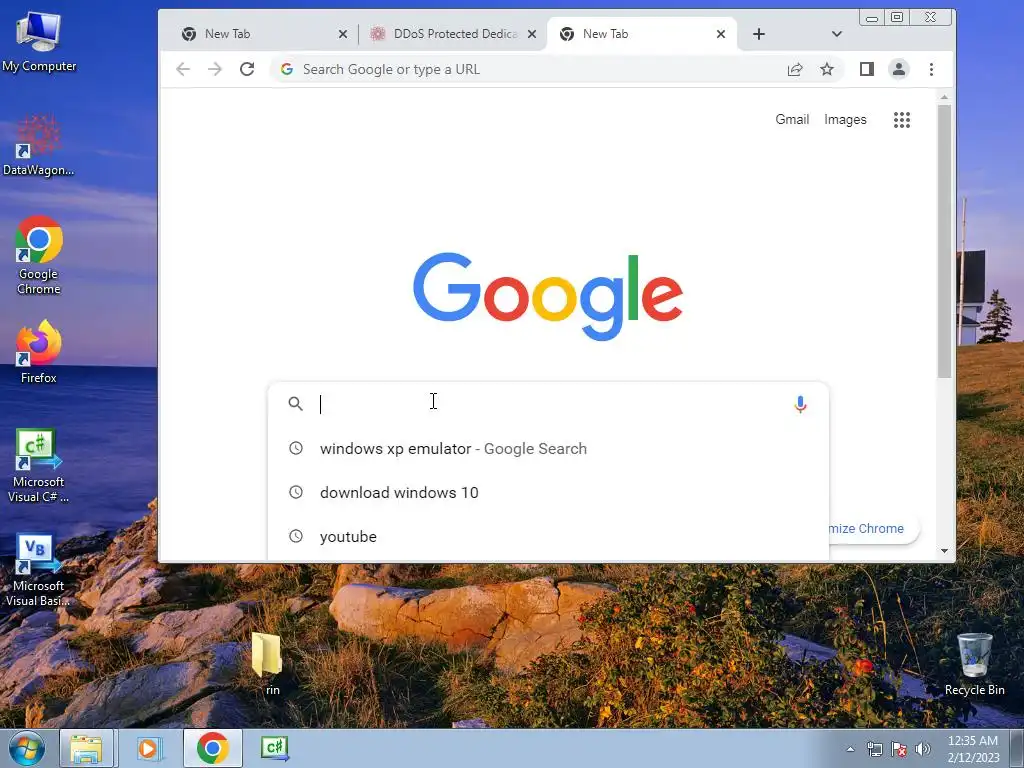The width and height of the screenshot is (1024, 768).
Task: Bookmark this tab with the star icon
Action: pyautogui.click(x=827, y=69)
